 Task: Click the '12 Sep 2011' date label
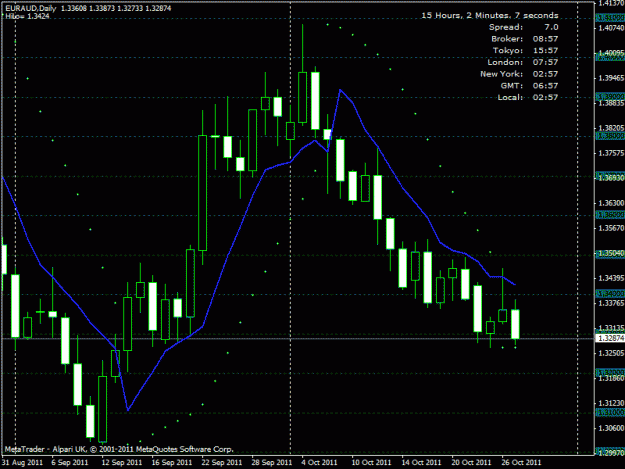click(x=122, y=463)
